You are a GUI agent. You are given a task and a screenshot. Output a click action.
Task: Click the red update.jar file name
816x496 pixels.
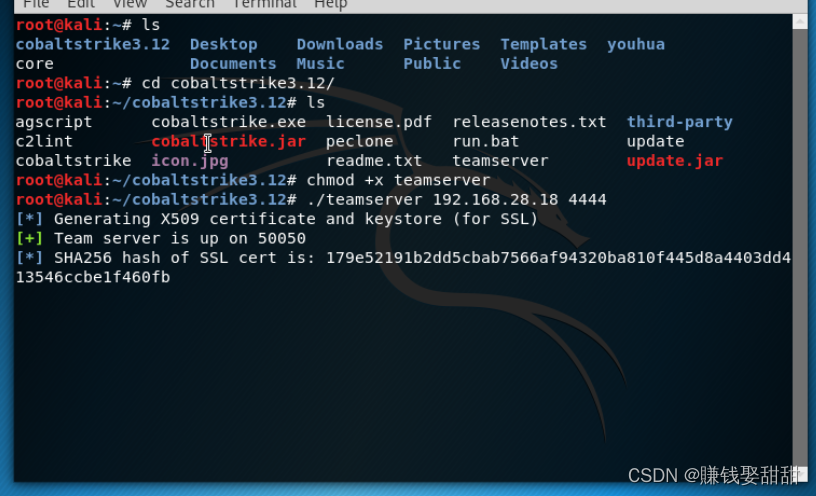pyautogui.click(x=674, y=160)
